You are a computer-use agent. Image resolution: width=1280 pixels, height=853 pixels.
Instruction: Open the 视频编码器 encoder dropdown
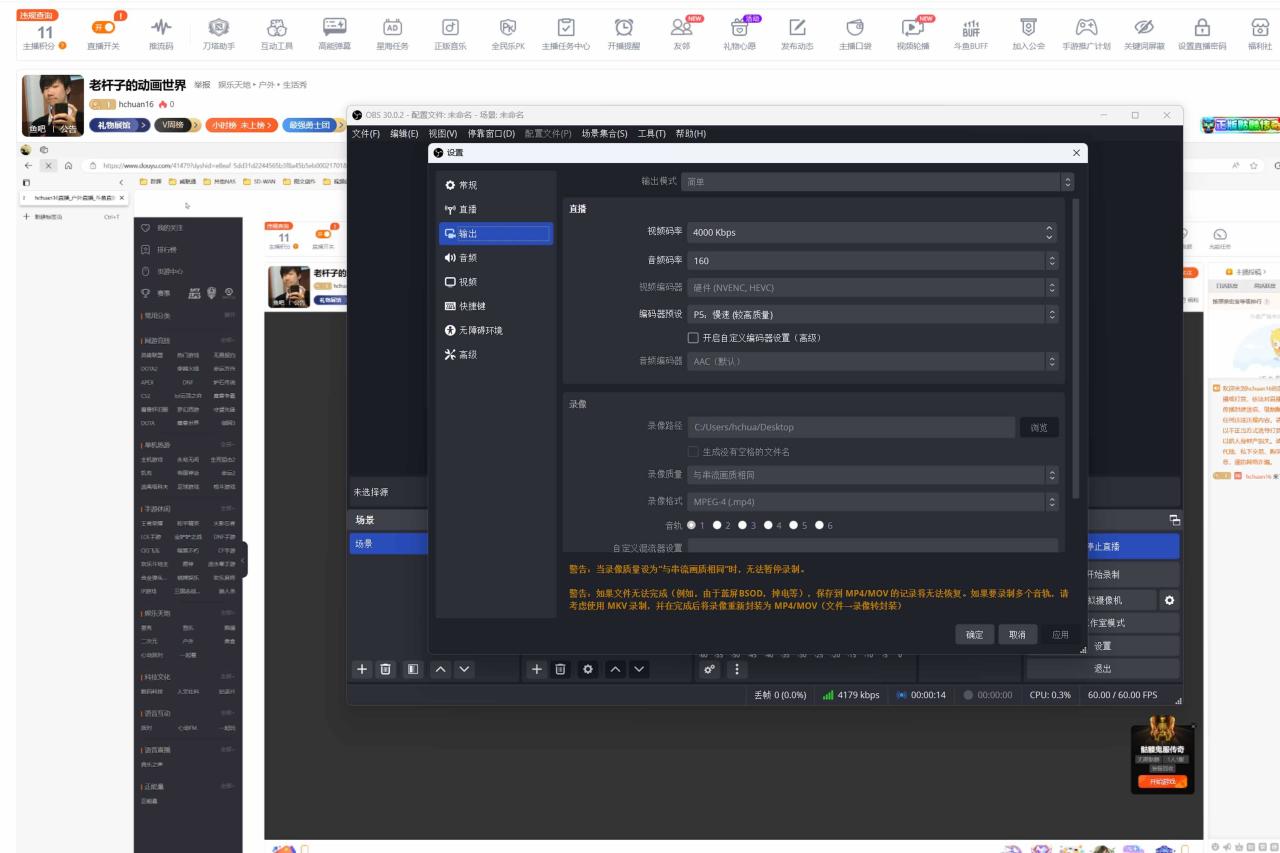[873, 288]
